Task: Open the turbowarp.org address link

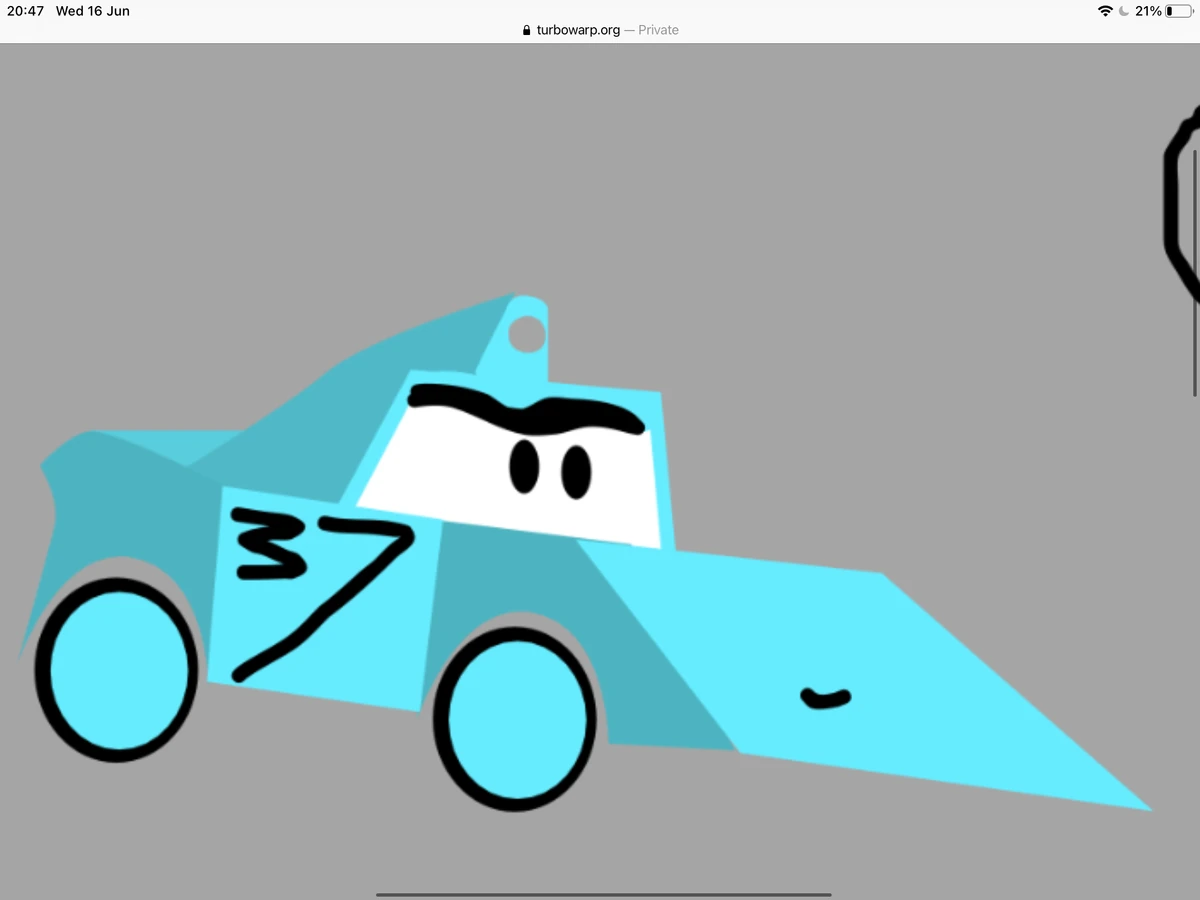Action: 578,30
